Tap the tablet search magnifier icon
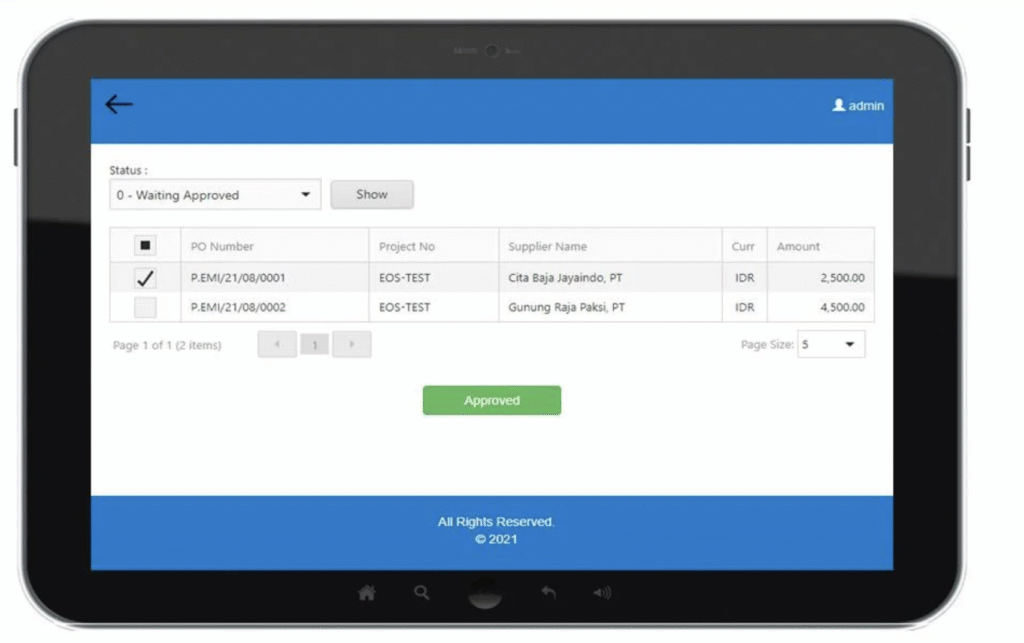The width and height of the screenshot is (1024, 643). coord(422,593)
